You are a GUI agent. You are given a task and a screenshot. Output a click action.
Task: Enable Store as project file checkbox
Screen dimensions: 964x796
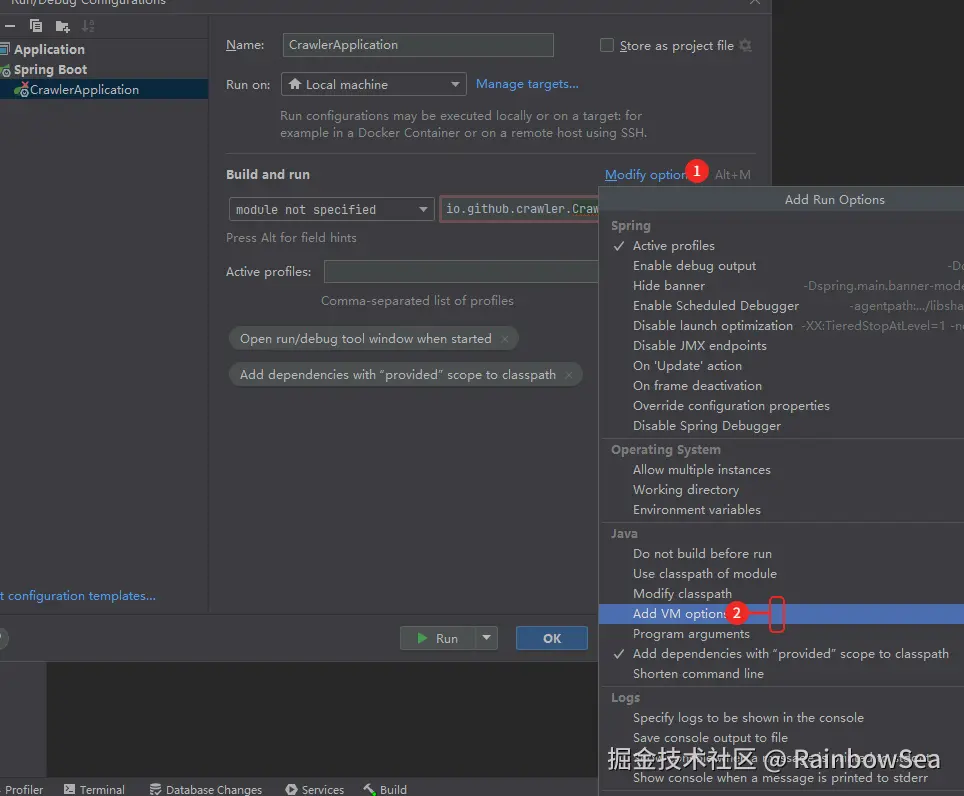coord(606,45)
